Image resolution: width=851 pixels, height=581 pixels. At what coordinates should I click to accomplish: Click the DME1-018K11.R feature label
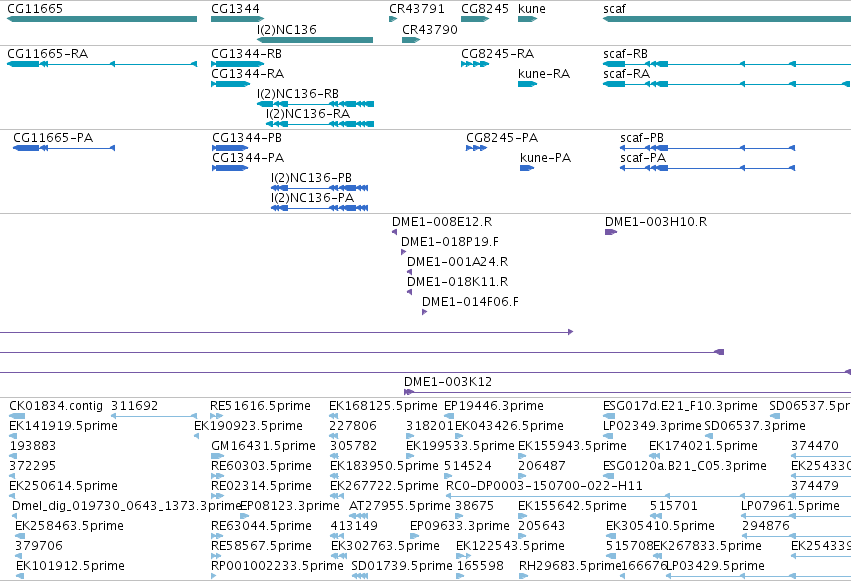pyautogui.click(x=458, y=282)
